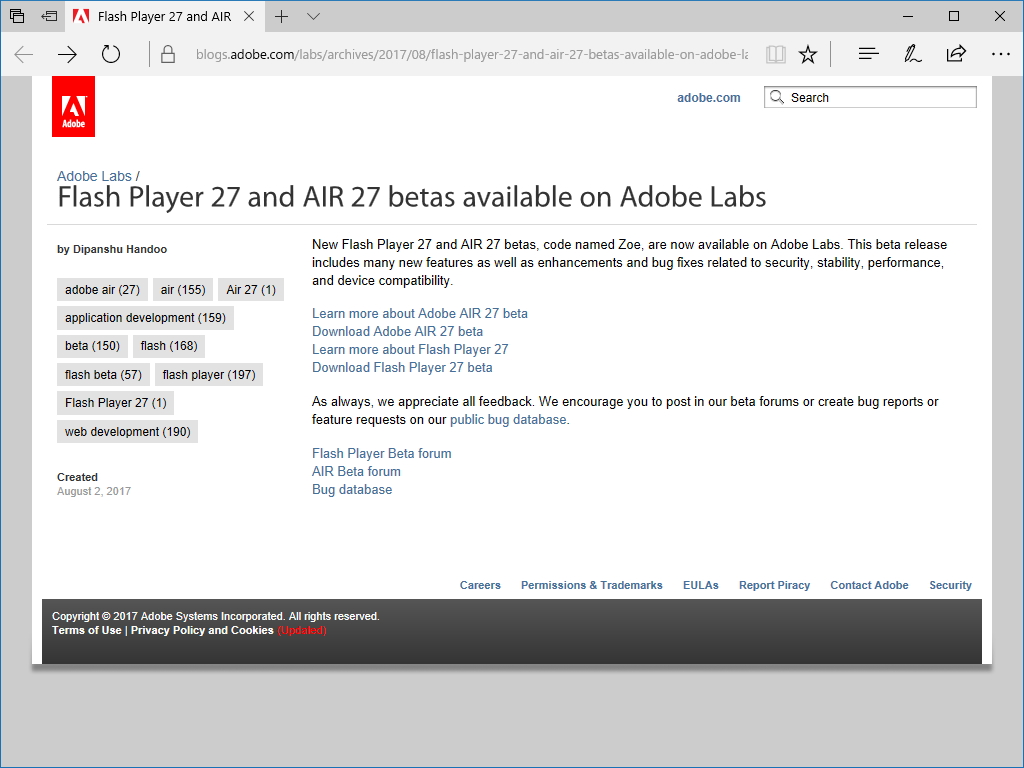Expand the tab preview chevron
The height and width of the screenshot is (768, 1024).
click(x=313, y=16)
